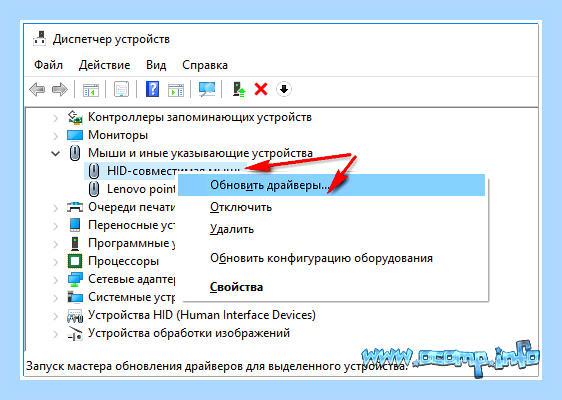The width and height of the screenshot is (562, 400).
Task: Expand the Процессоры node
Action: pyautogui.click(x=56, y=262)
